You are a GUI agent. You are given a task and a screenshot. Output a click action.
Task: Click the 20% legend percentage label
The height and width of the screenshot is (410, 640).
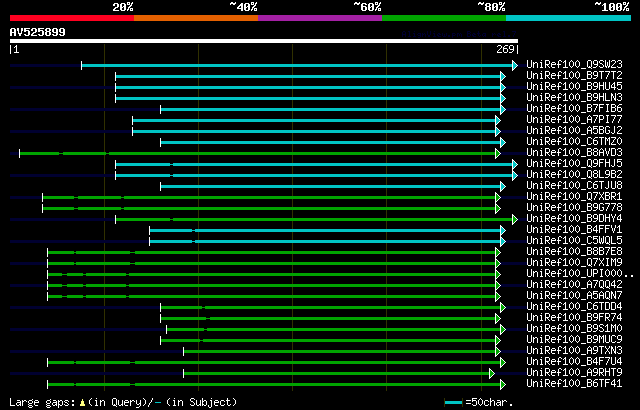click(x=123, y=7)
